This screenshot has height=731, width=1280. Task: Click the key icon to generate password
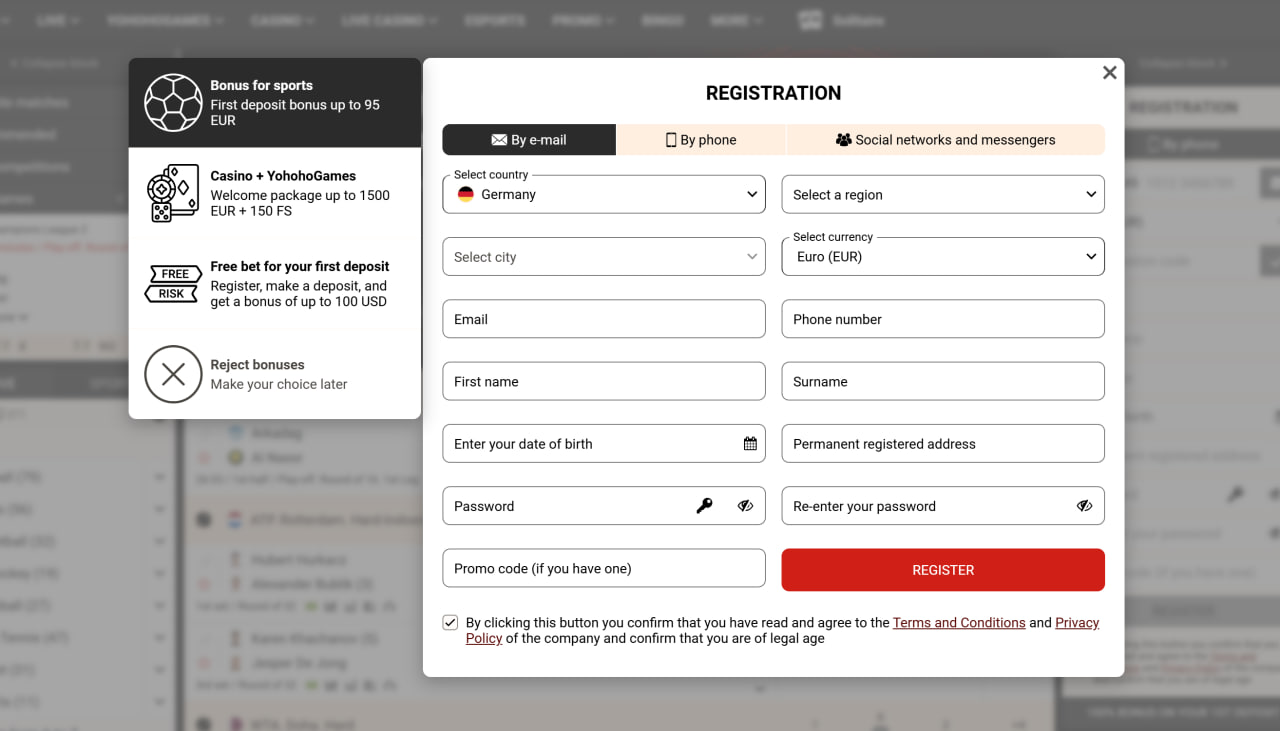705,506
